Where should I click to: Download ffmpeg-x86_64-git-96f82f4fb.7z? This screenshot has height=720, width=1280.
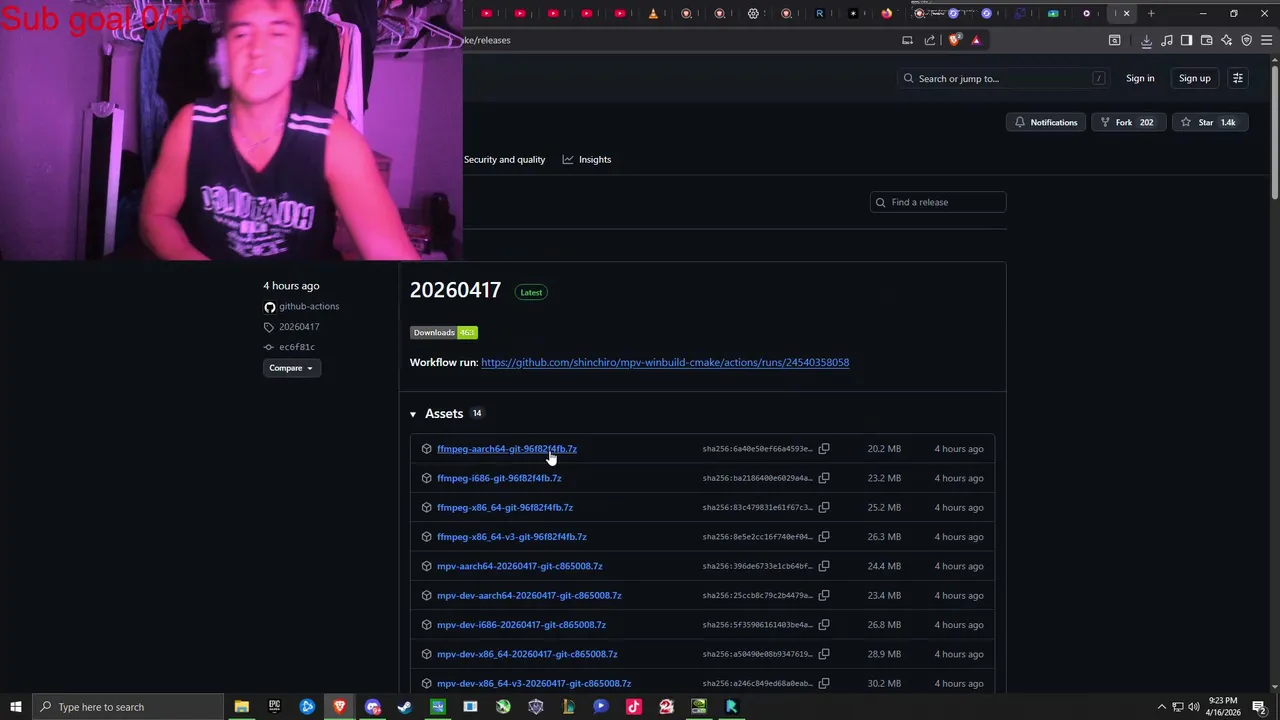click(x=505, y=507)
